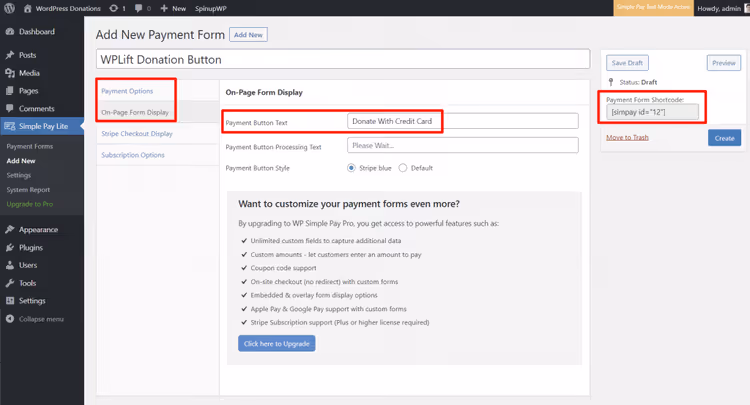Viewport: 750px width, 405px height.
Task: Click the Move to Trash link
Action: pos(627,137)
